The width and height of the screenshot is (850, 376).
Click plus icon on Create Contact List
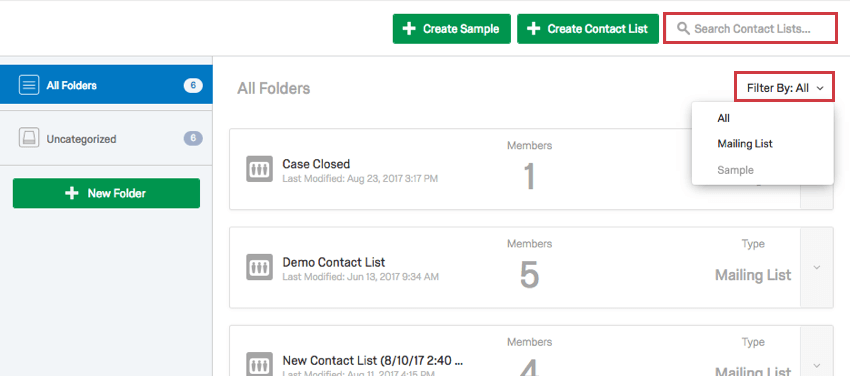pos(534,29)
